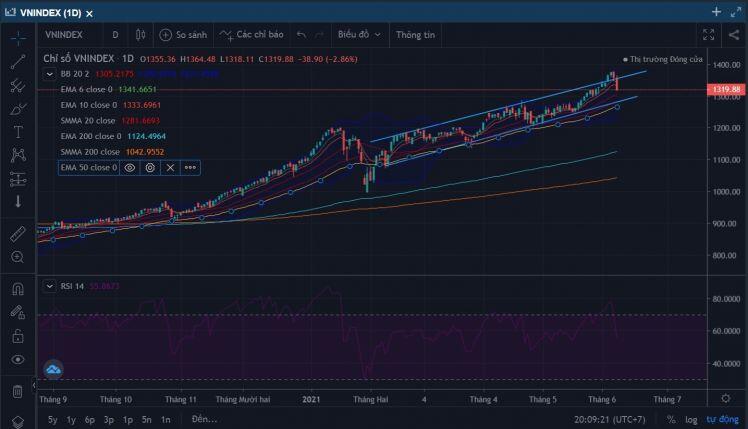Select the D timeframe interval
This screenshot has height=429, width=748.
click(115, 35)
